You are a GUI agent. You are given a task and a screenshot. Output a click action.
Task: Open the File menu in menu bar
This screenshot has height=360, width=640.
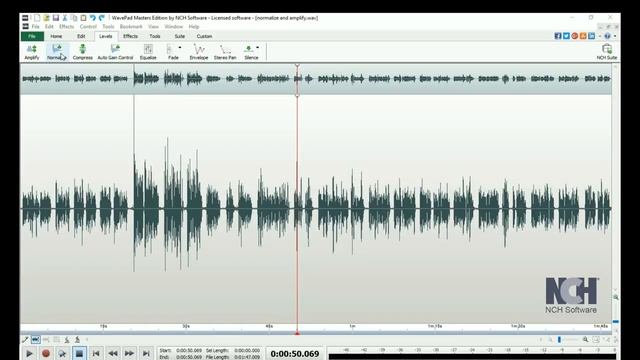tap(36, 27)
